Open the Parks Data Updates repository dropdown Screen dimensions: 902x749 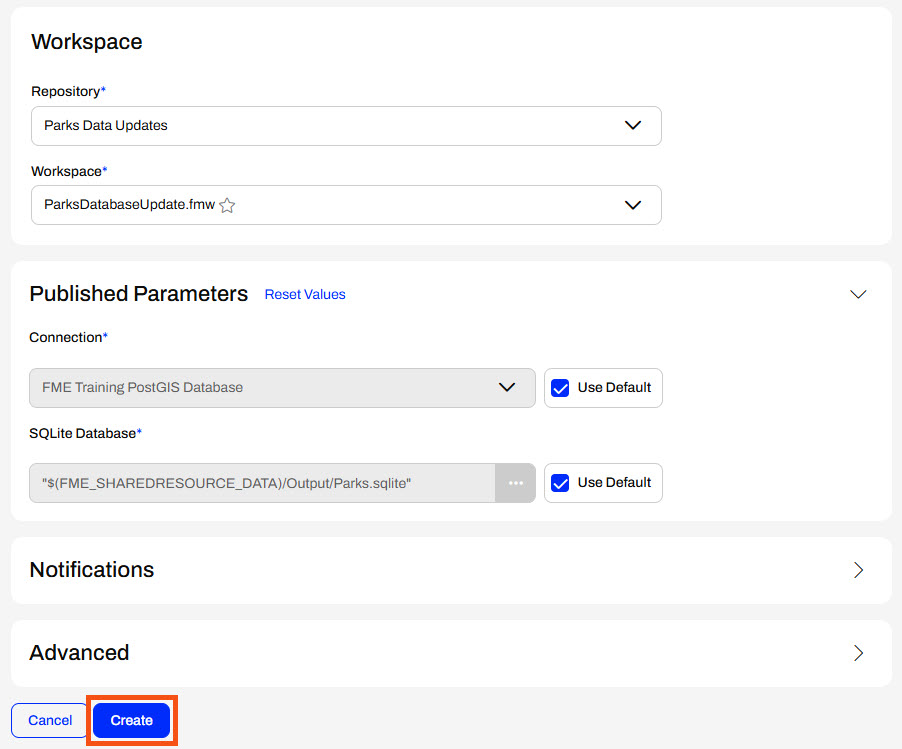[x=330, y=126]
